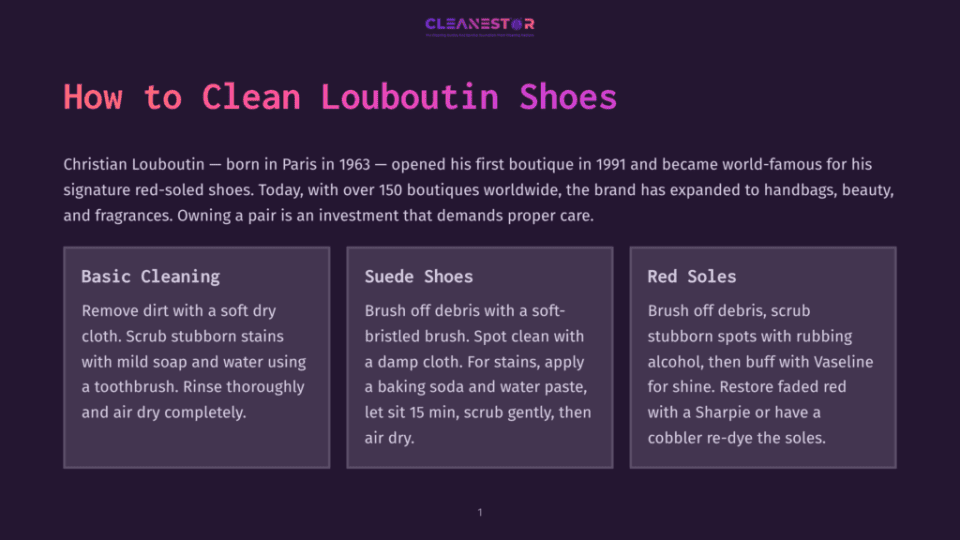Click the year "1991" in the intro
The height and width of the screenshot is (540, 960).
(610, 165)
